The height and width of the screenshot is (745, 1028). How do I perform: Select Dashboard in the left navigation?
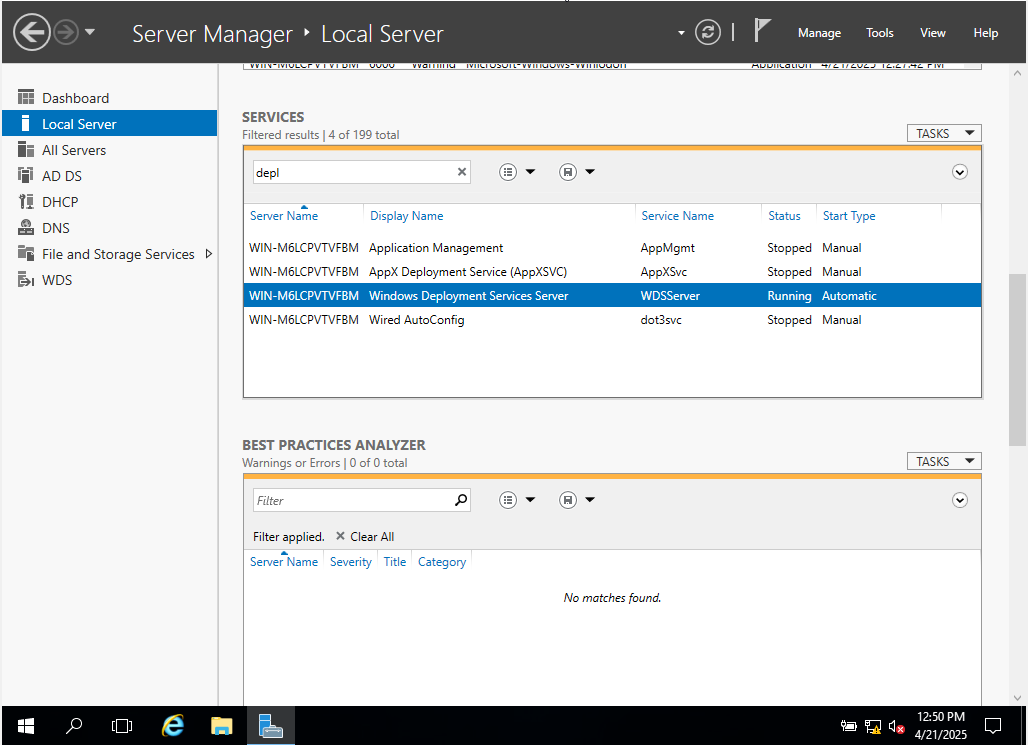tap(75, 98)
